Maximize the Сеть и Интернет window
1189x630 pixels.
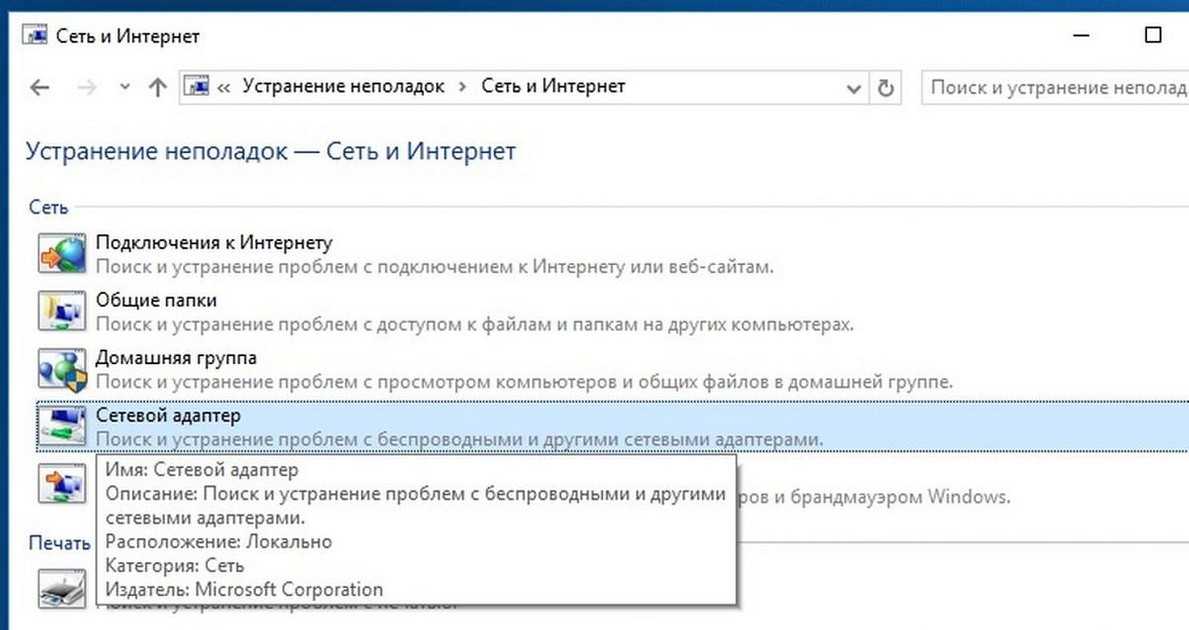click(x=1153, y=35)
